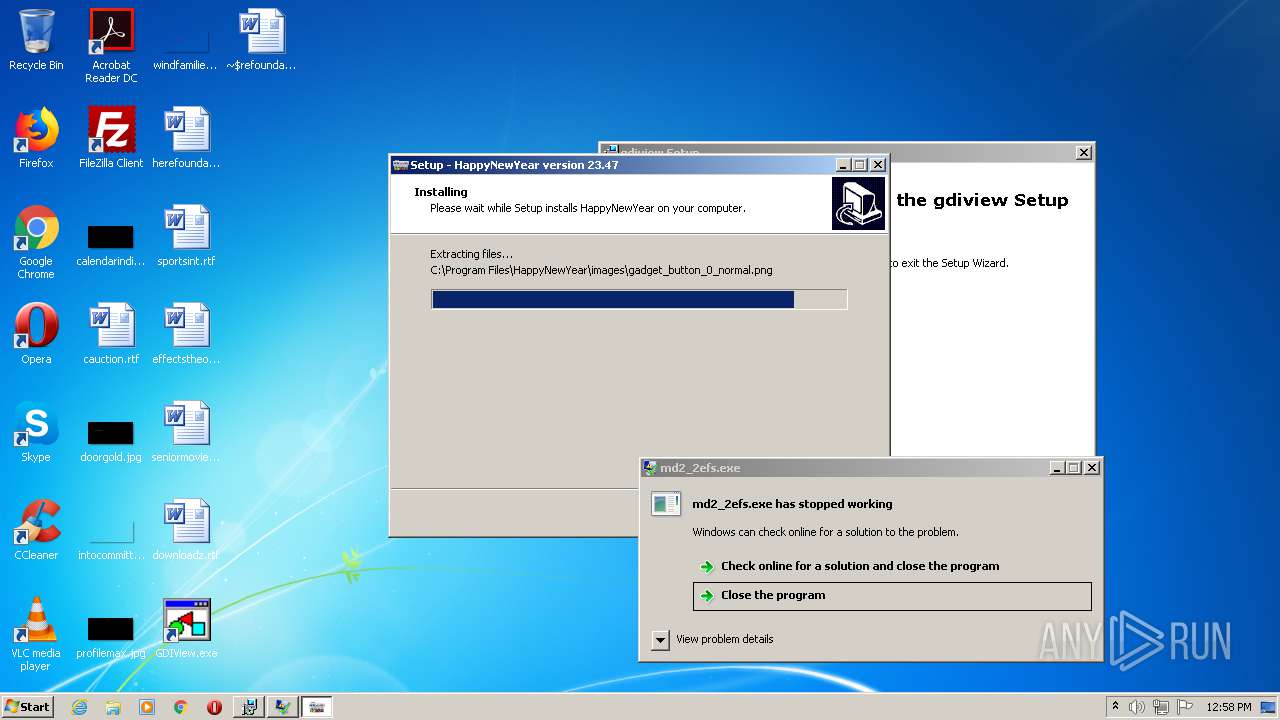This screenshot has width=1280, height=720.
Task: Open Chrome from the taskbar
Action: coord(181,707)
